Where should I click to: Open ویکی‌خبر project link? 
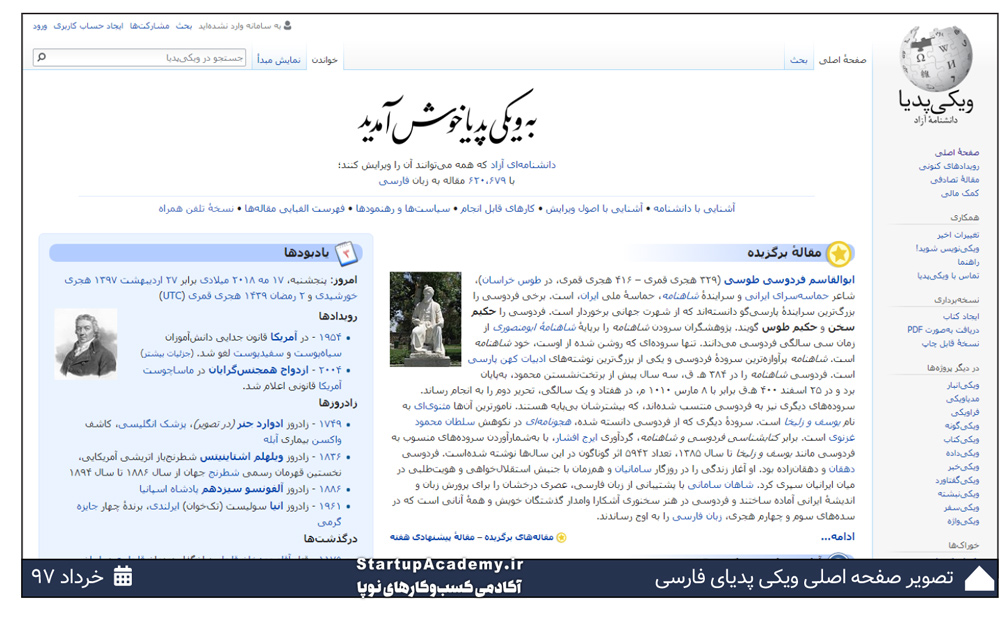click(964, 467)
